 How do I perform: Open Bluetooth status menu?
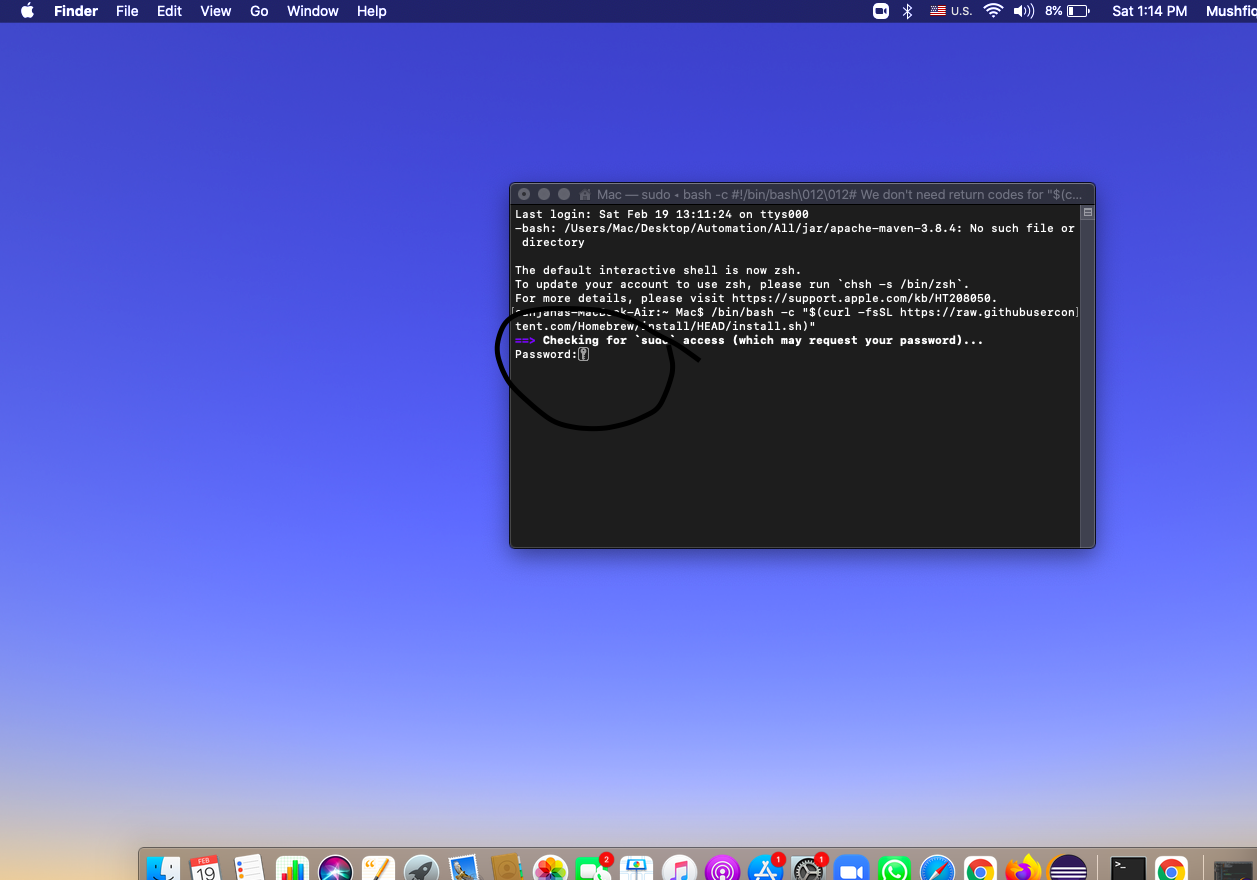[x=908, y=11]
